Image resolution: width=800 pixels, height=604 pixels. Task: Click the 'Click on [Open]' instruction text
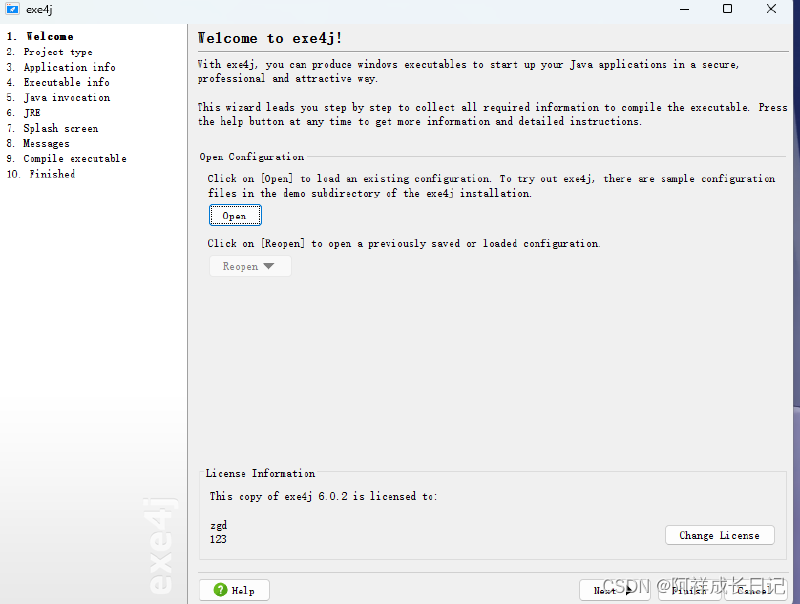(491, 186)
